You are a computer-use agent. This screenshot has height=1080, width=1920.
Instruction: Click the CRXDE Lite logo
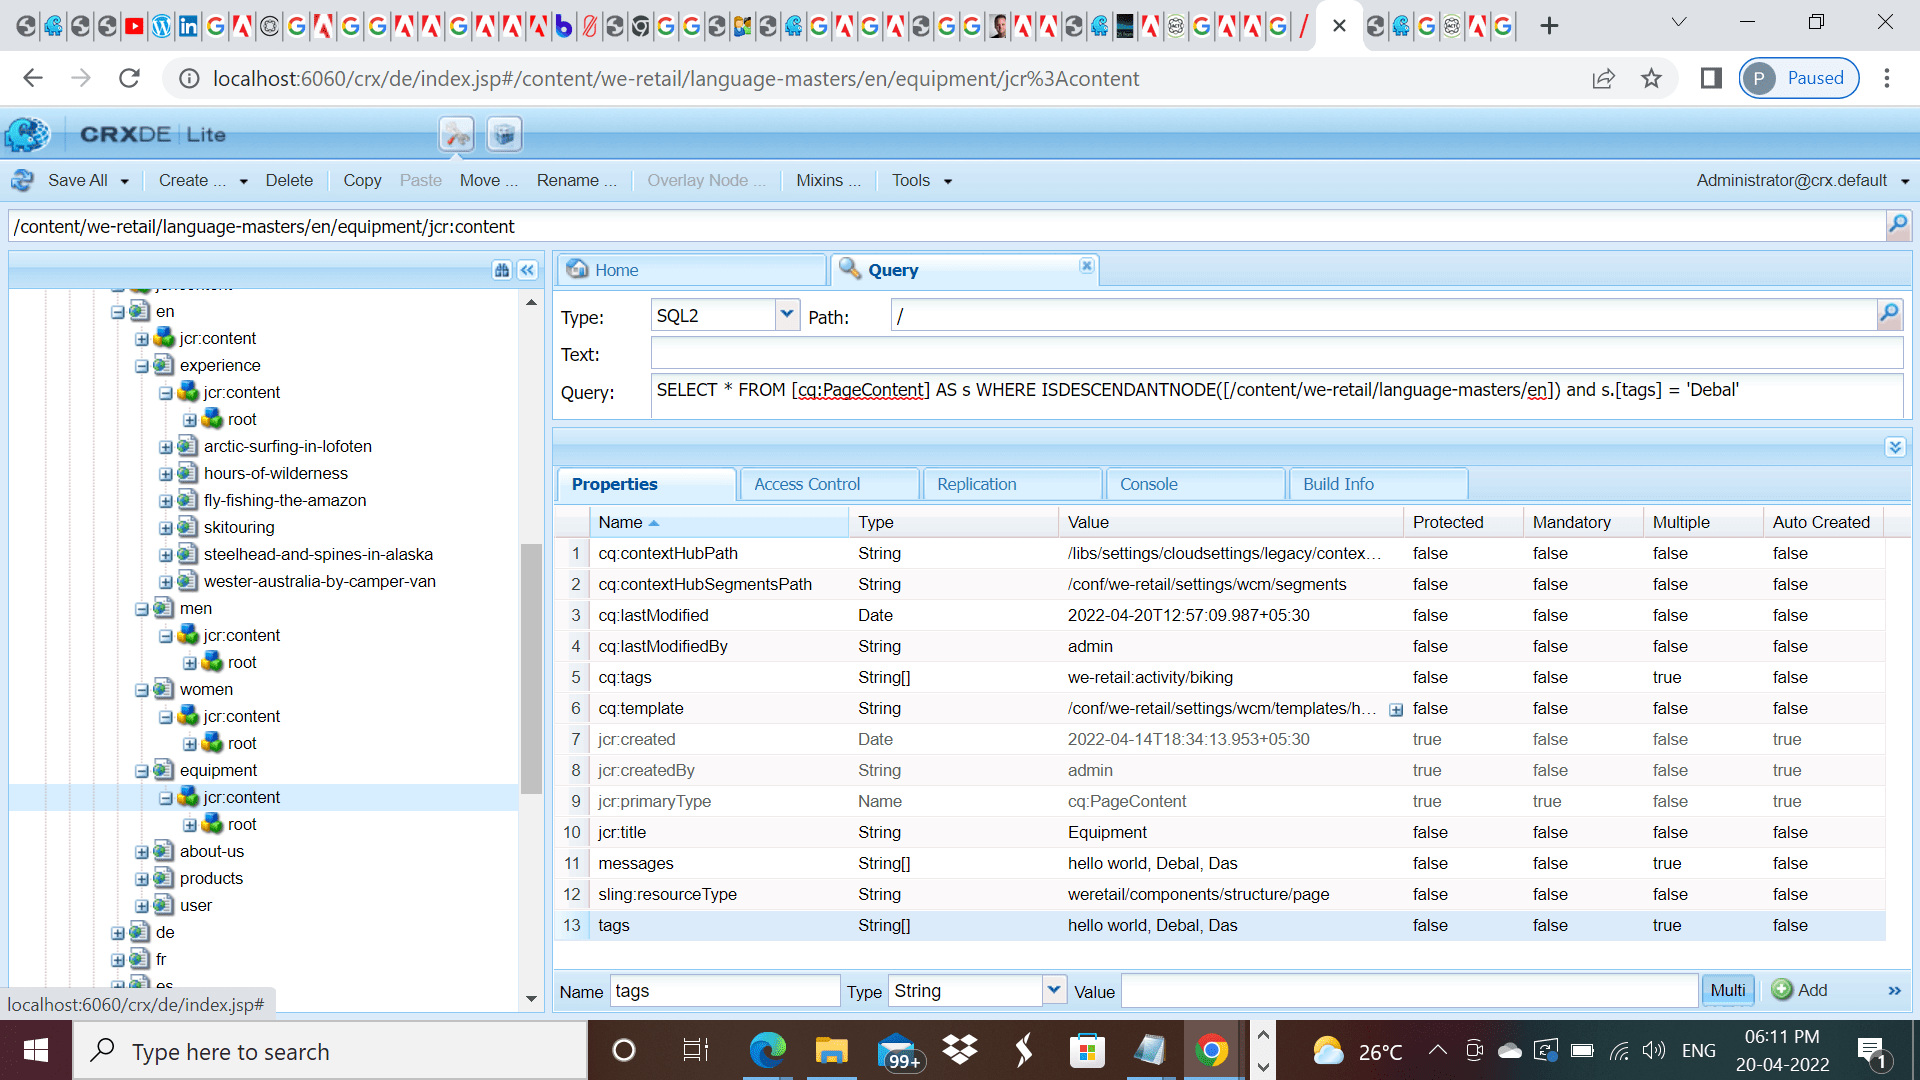click(26, 133)
